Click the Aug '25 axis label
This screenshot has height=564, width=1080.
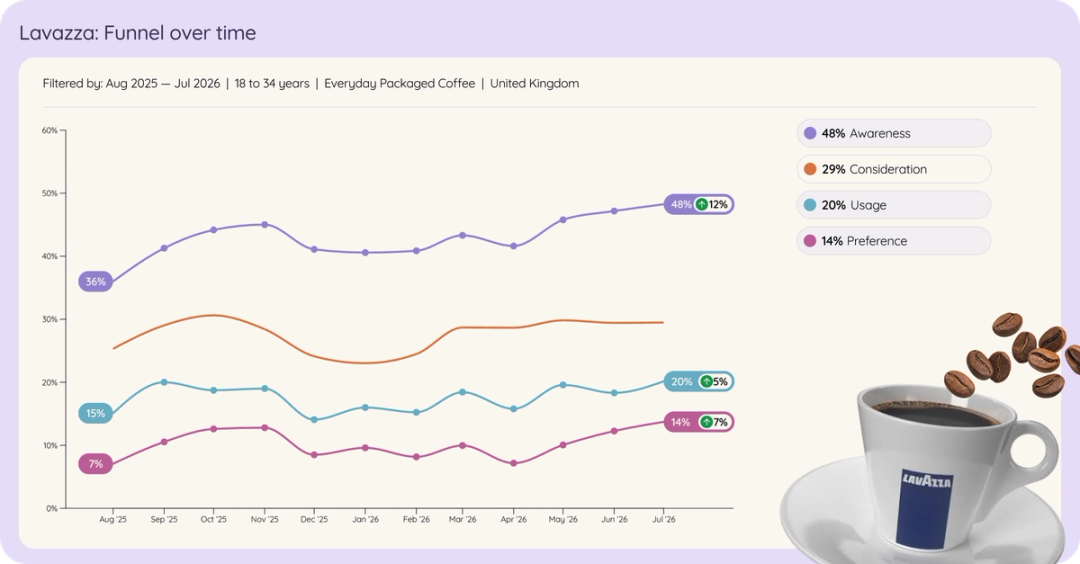113,520
